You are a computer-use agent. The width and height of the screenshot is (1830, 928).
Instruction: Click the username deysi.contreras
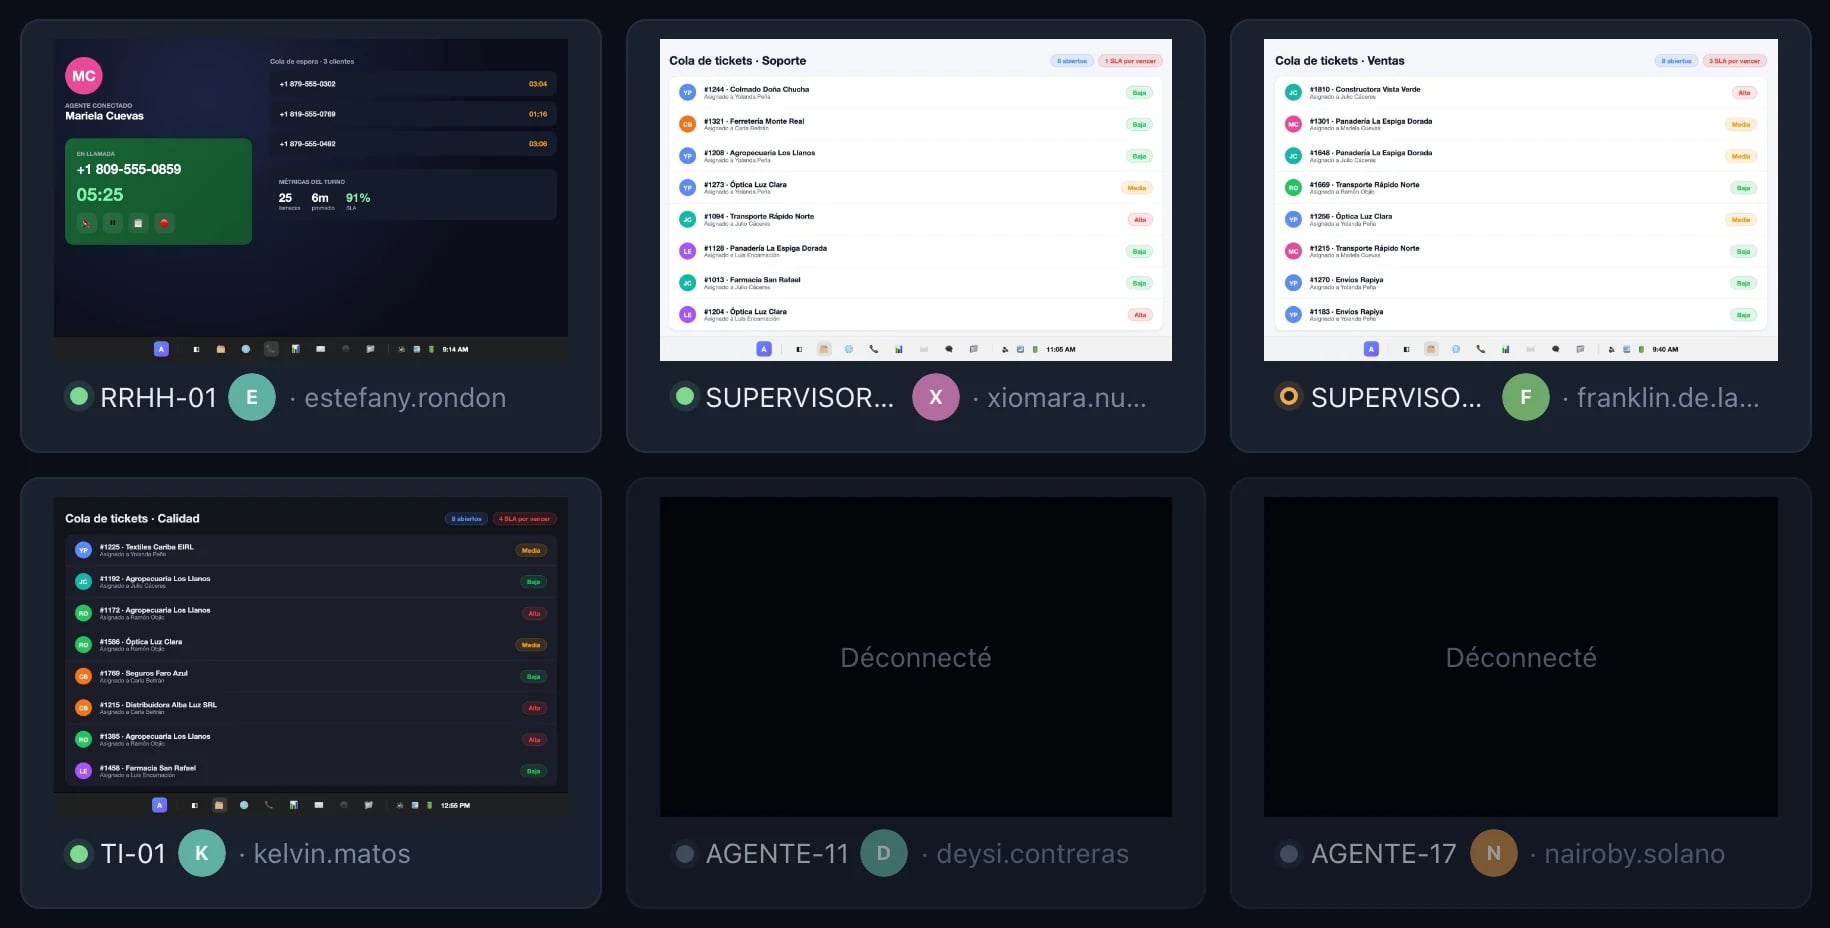point(1032,854)
